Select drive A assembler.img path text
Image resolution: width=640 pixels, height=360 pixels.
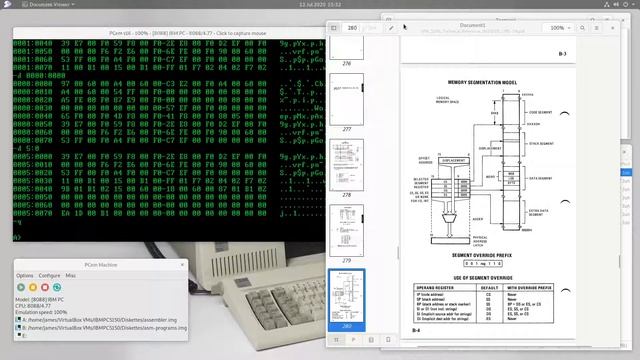point(100,320)
